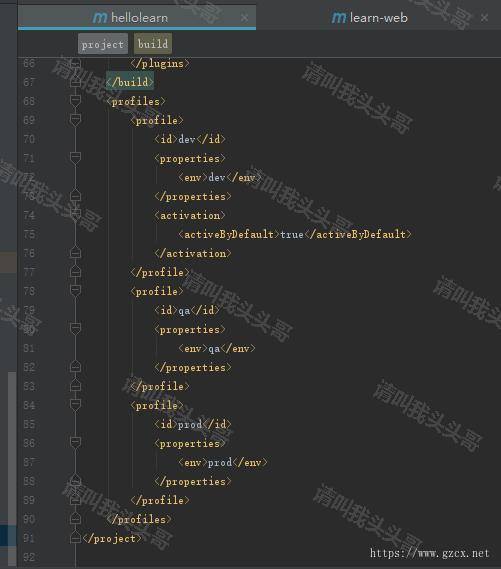Collapse properties block on line 80
The width and height of the screenshot is (501, 569).
pyautogui.click(x=75, y=329)
